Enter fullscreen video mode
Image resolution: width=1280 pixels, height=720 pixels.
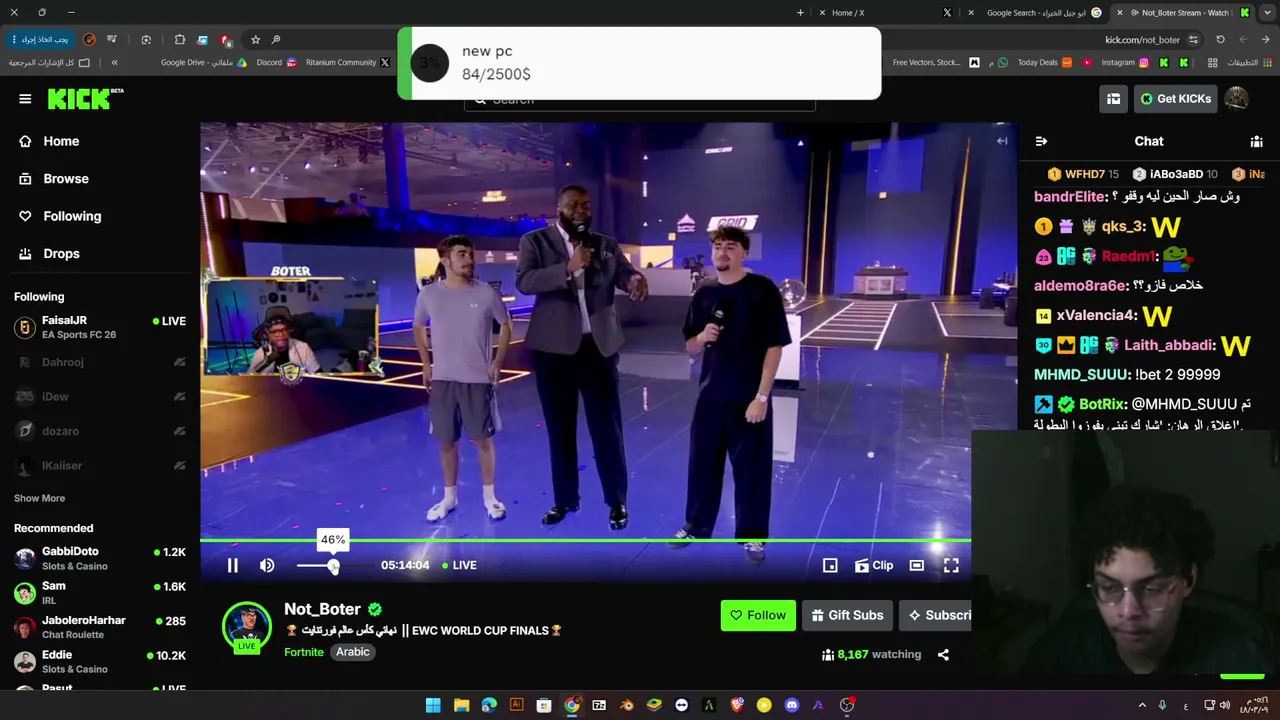(951, 565)
